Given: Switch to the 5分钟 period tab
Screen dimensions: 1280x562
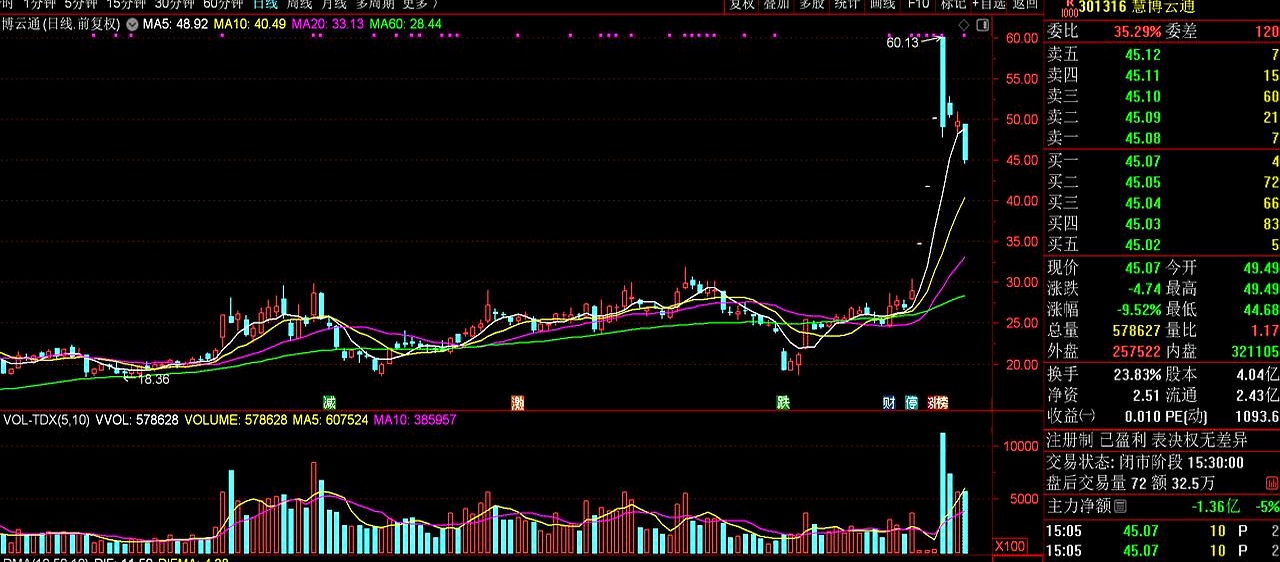Looking at the screenshot, I should pyautogui.click(x=83, y=4).
